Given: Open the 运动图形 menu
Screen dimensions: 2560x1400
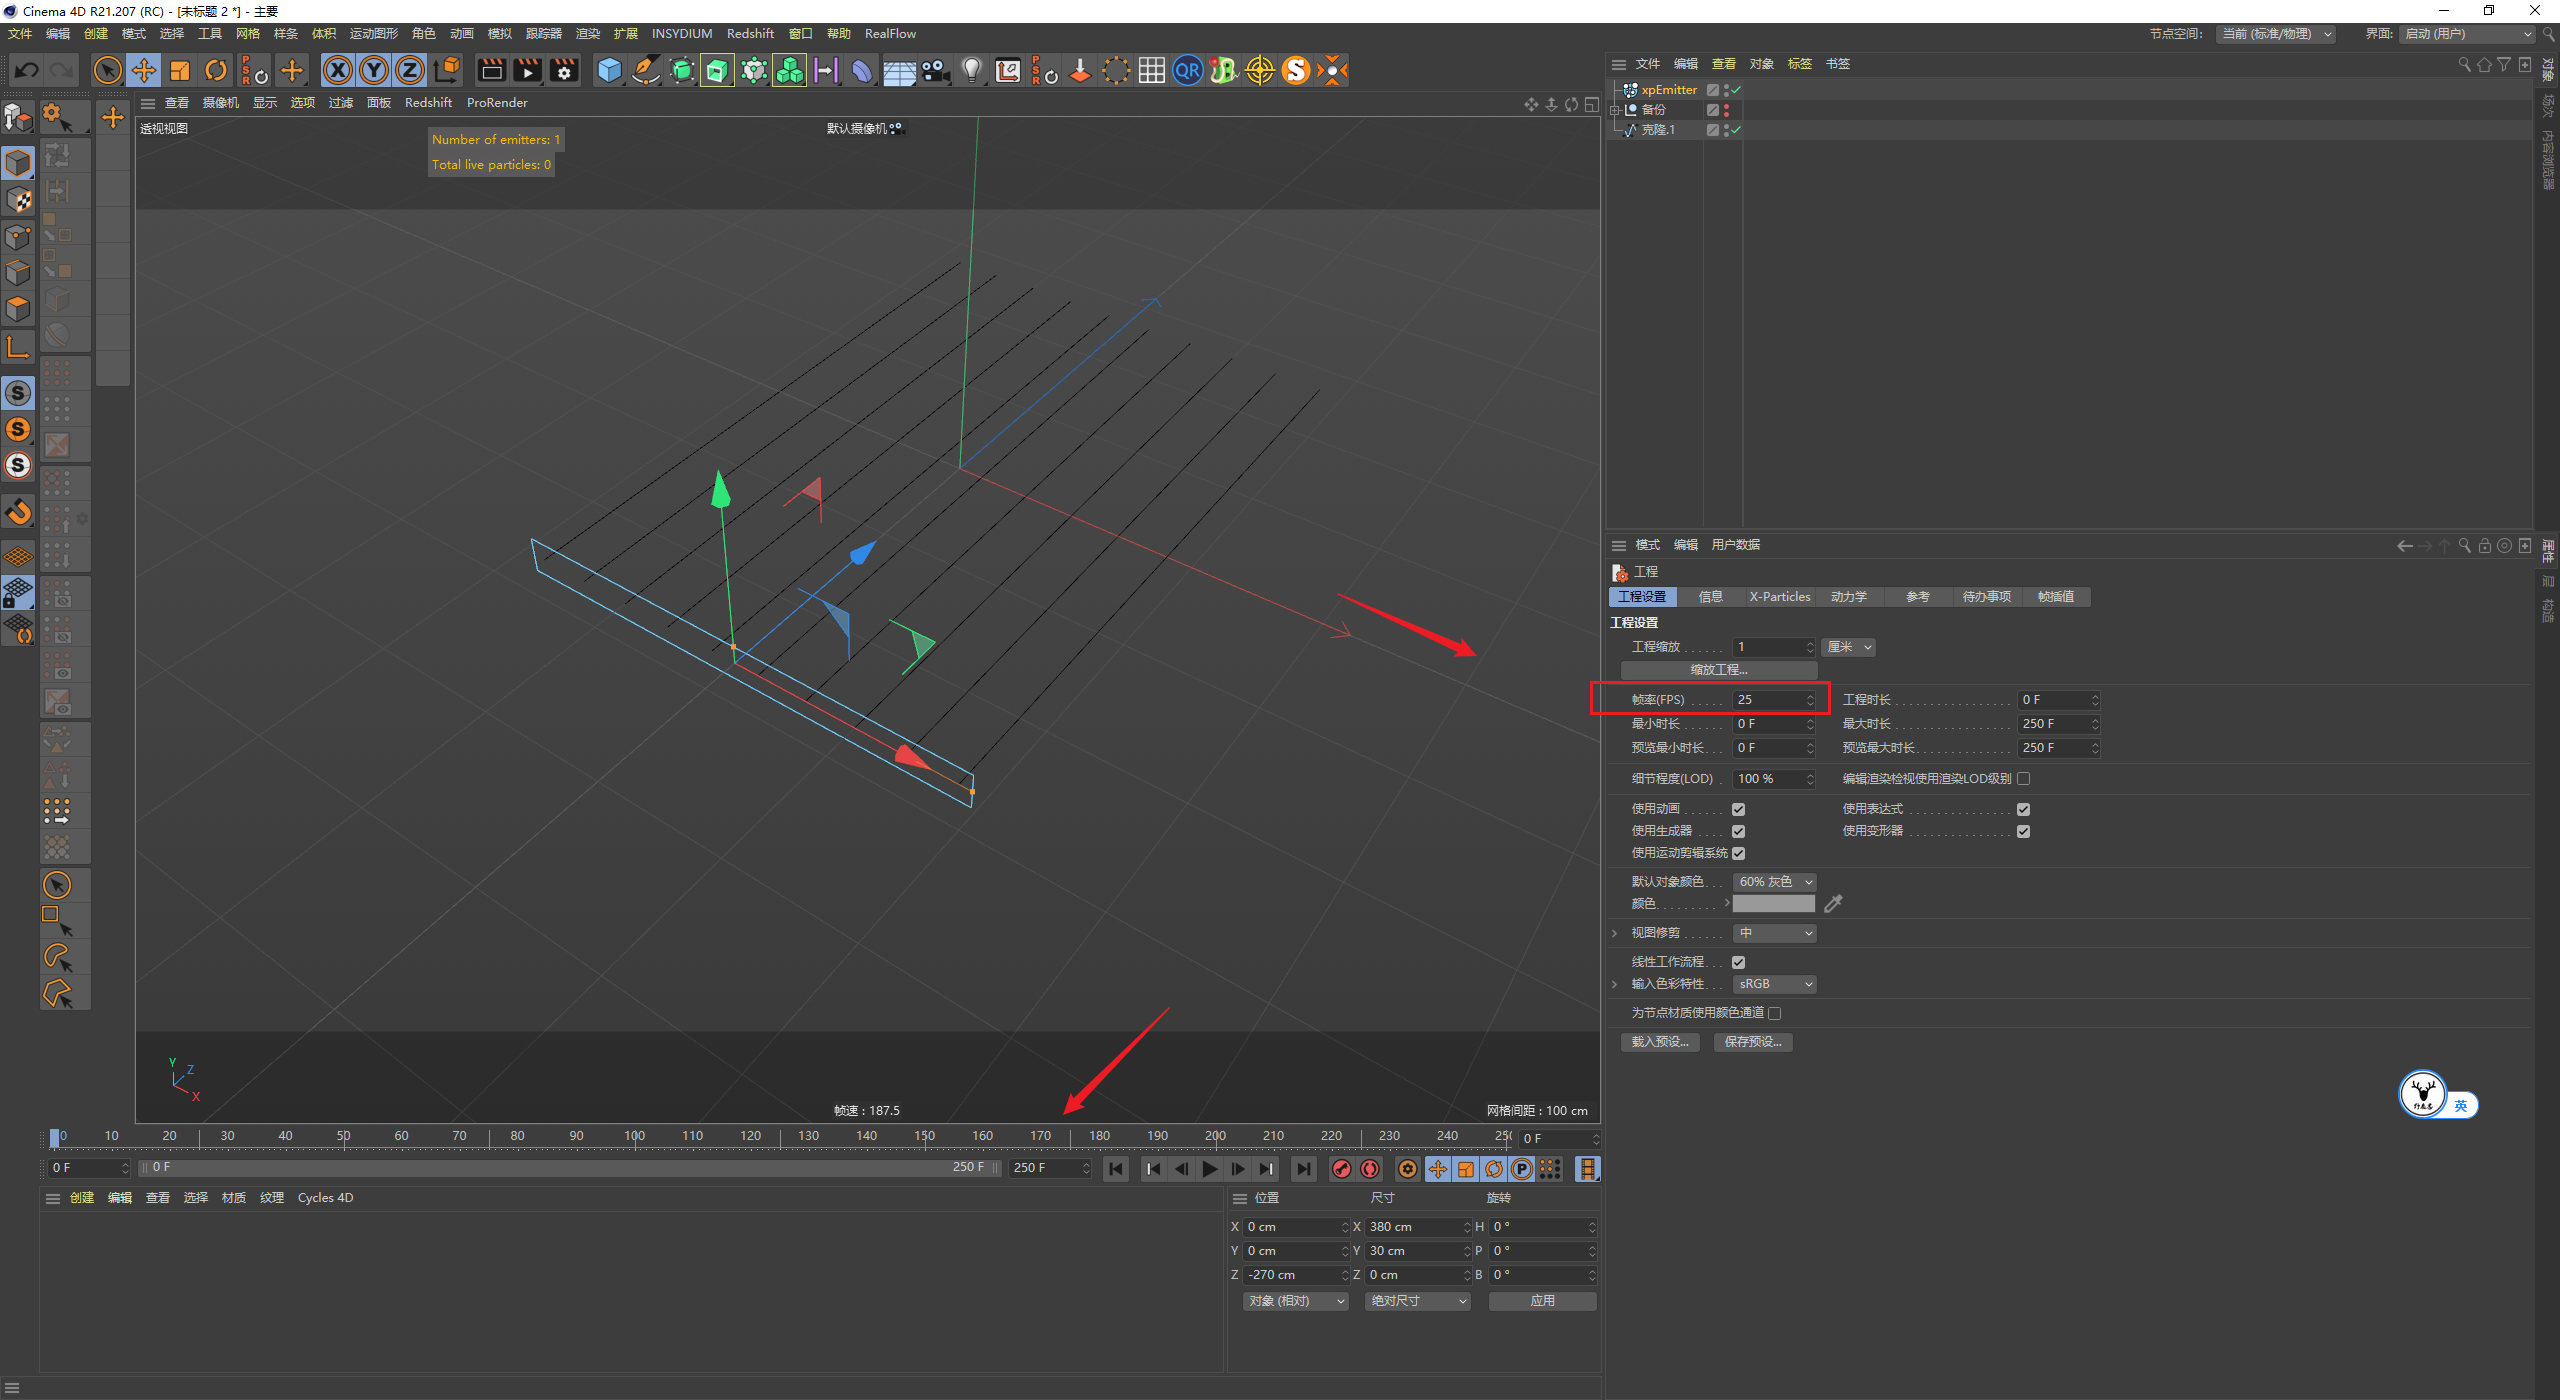Looking at the screenshot, I should 373,34.
